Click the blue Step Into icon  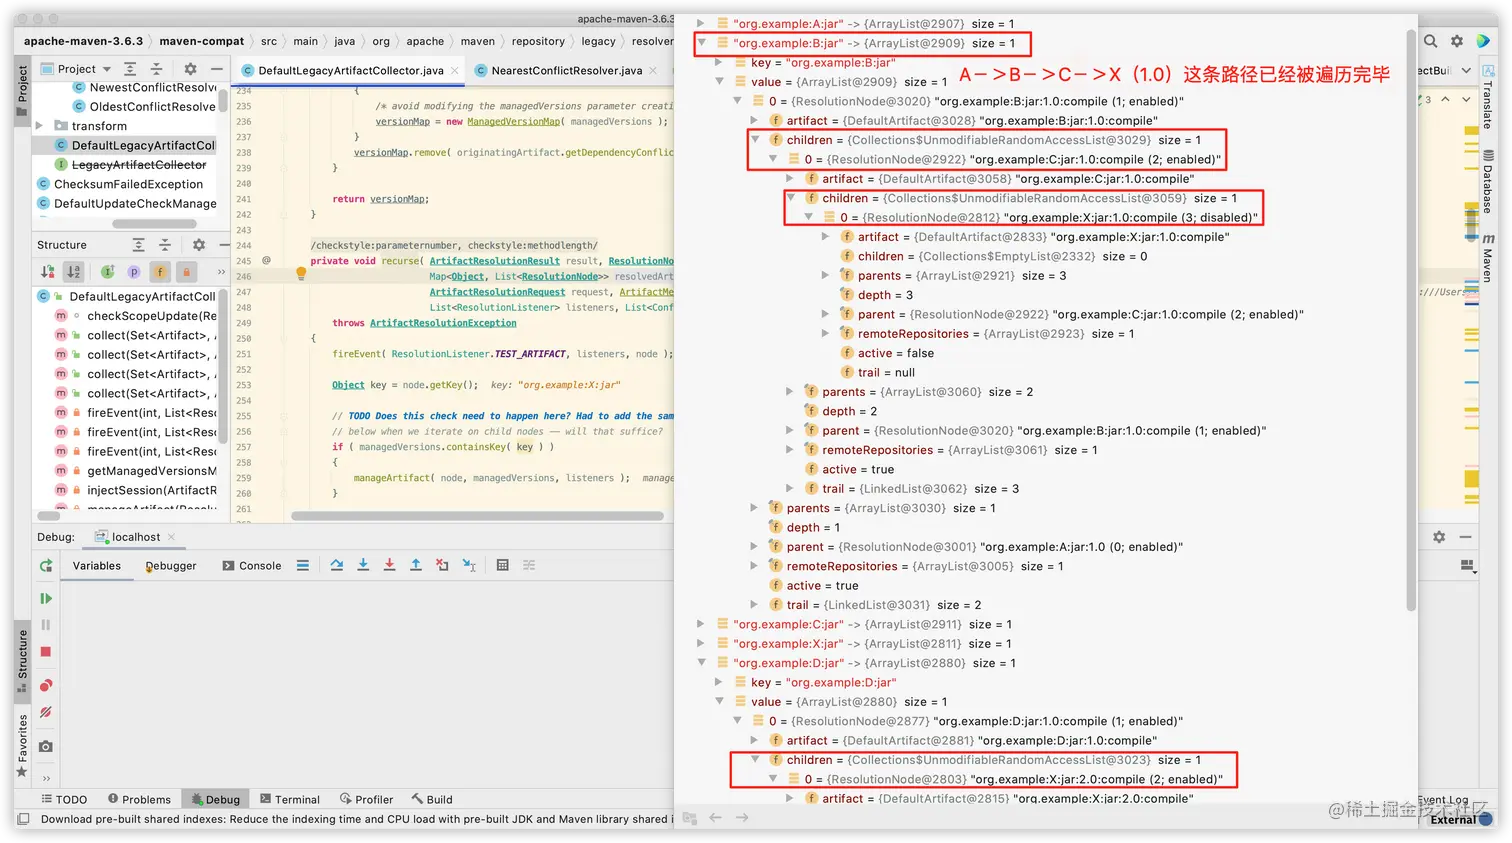point(363,565)
